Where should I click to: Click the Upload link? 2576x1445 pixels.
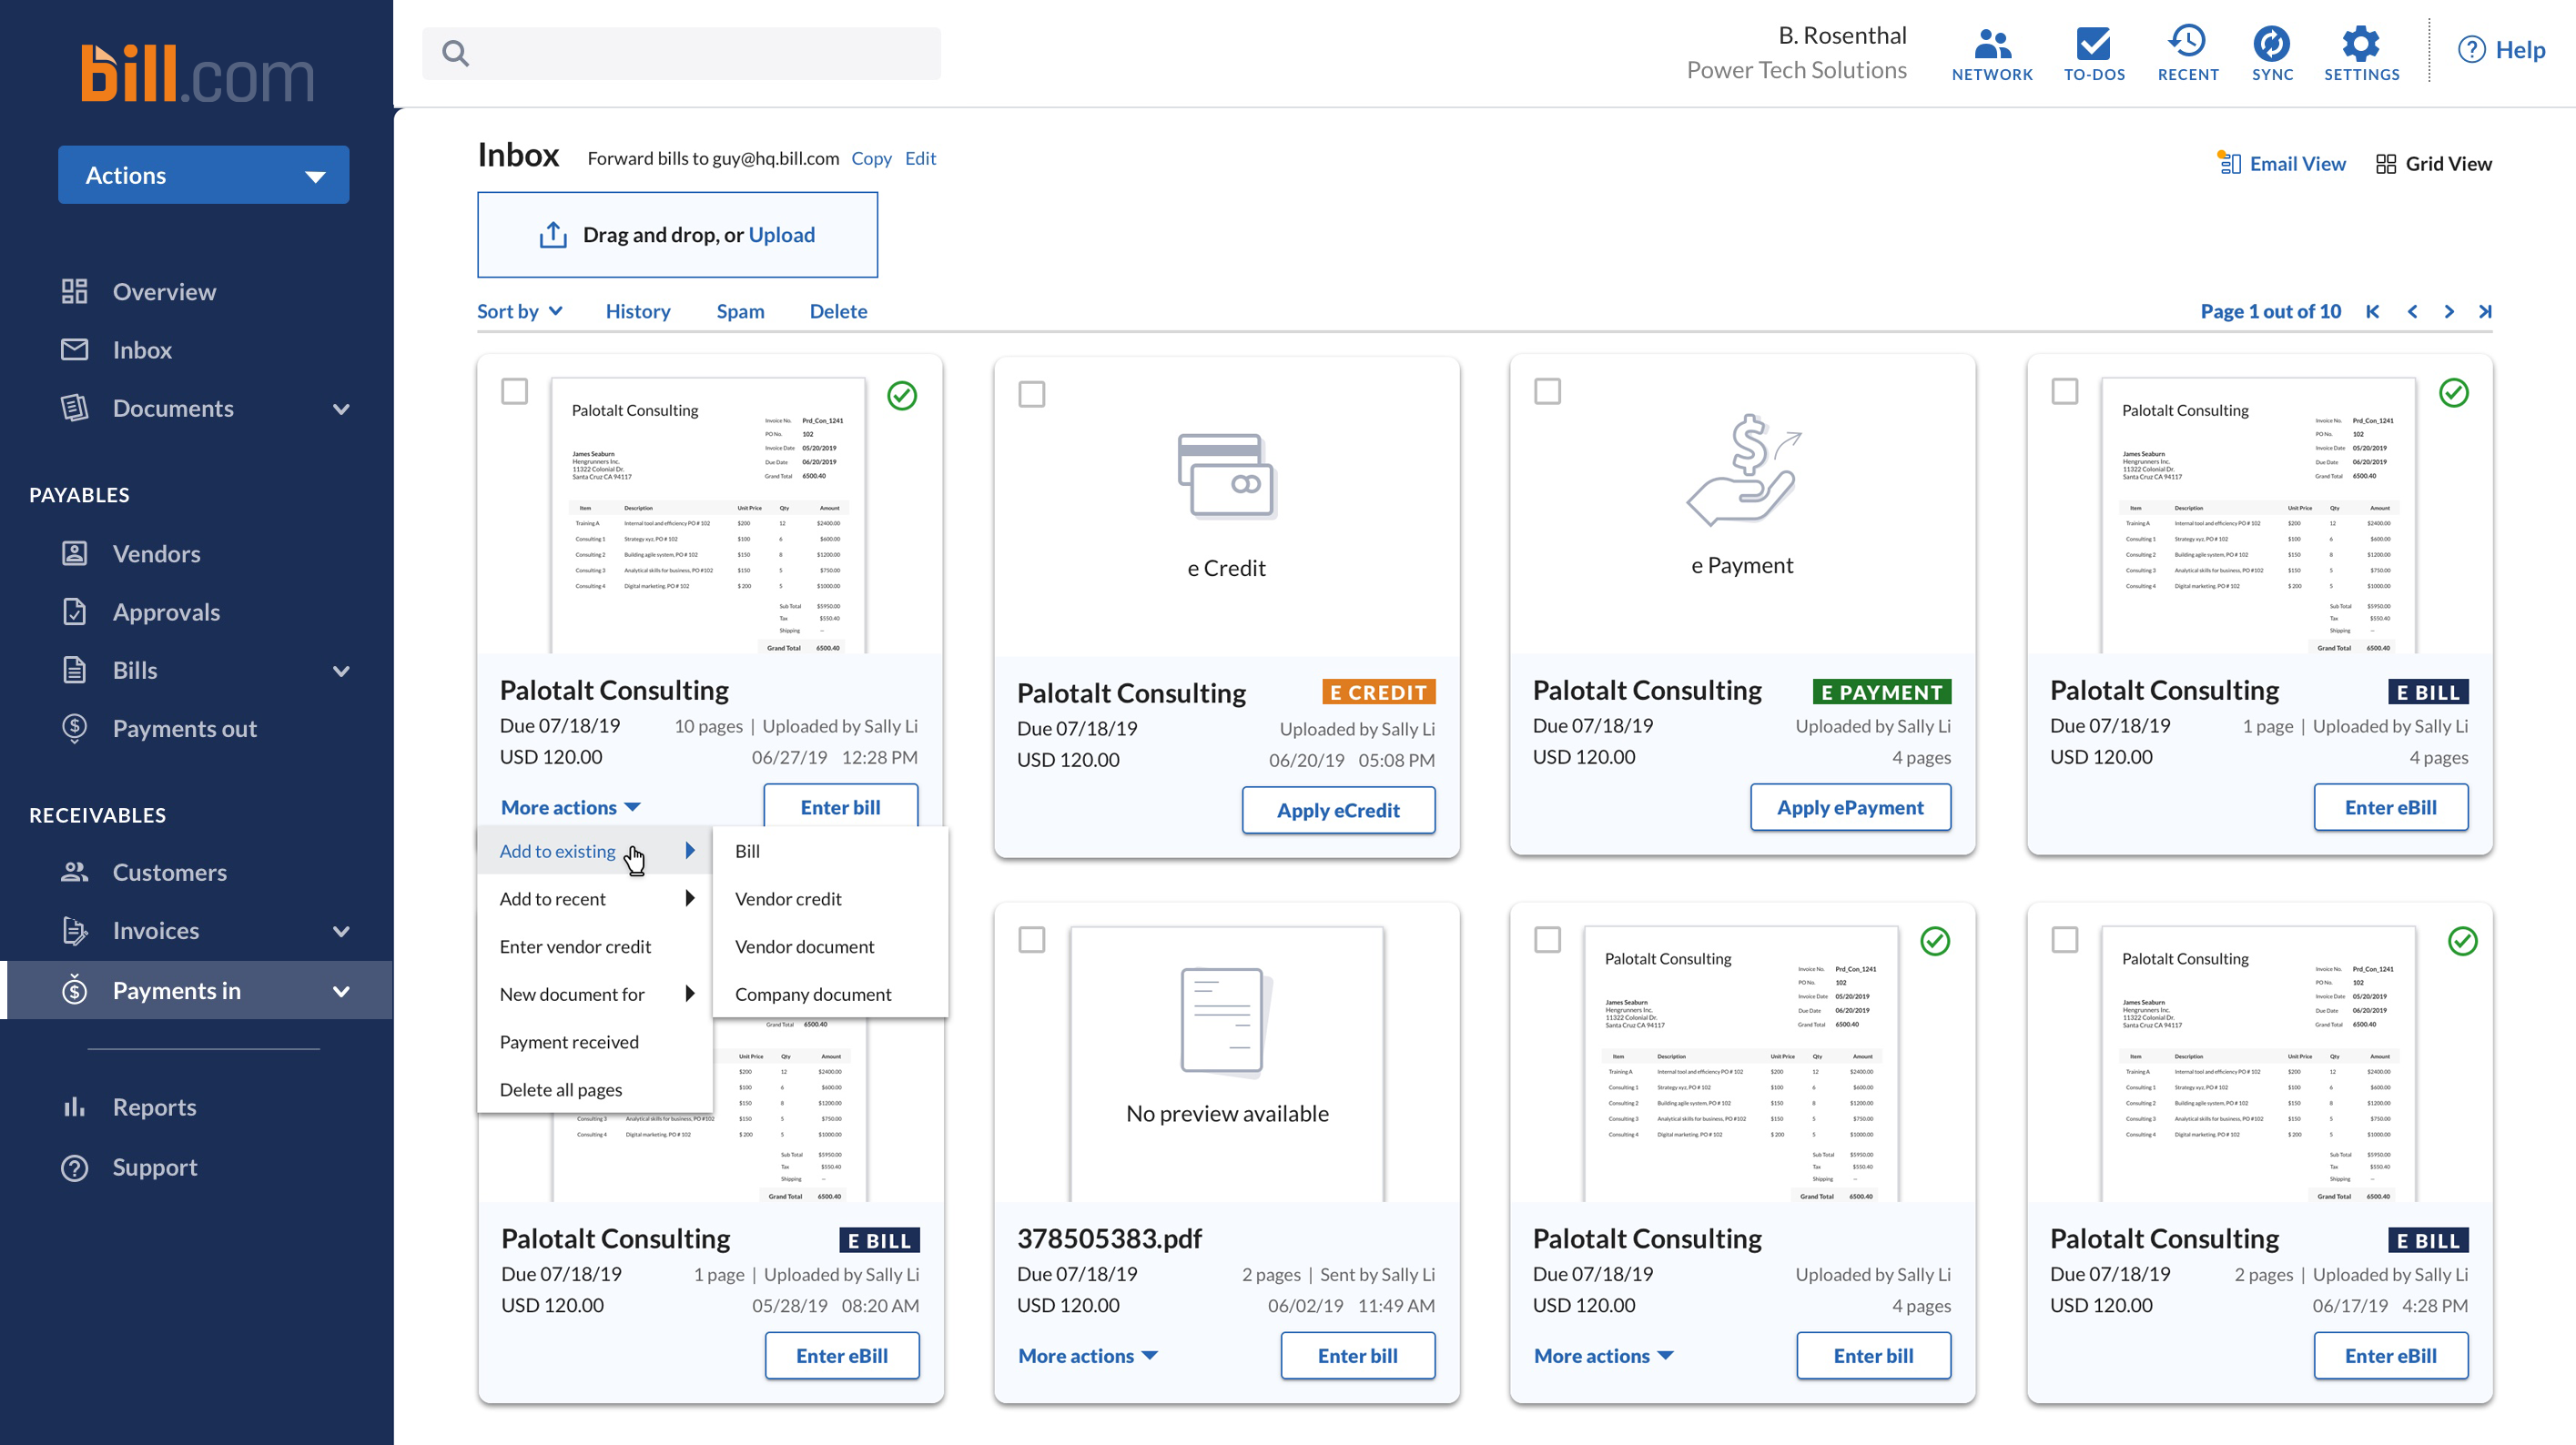[781, 234]
